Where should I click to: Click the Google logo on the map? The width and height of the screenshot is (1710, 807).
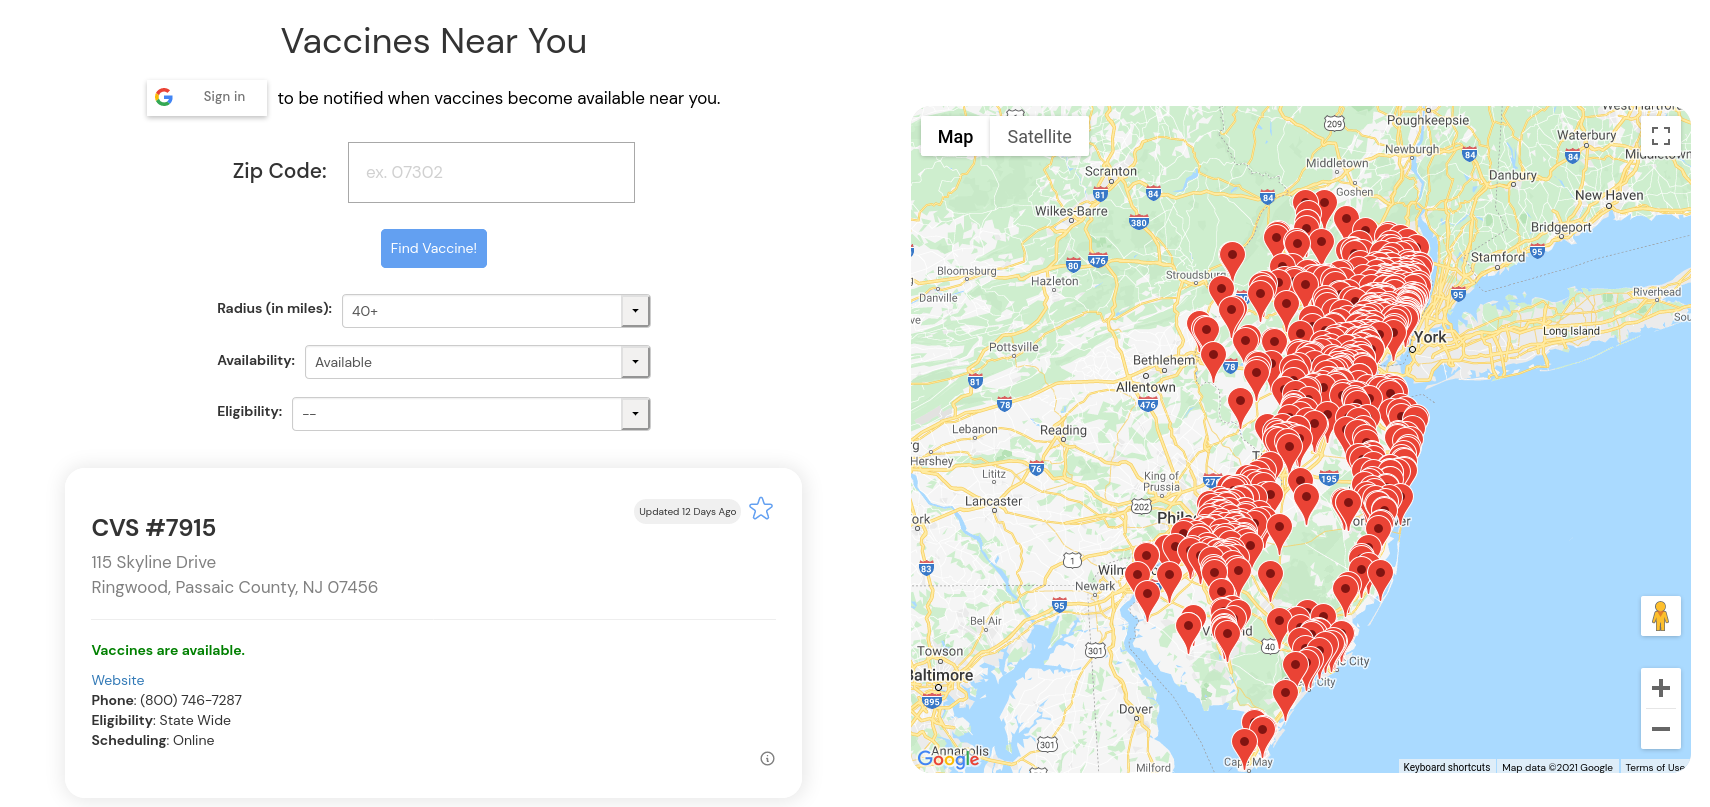(x=949, y=758)
